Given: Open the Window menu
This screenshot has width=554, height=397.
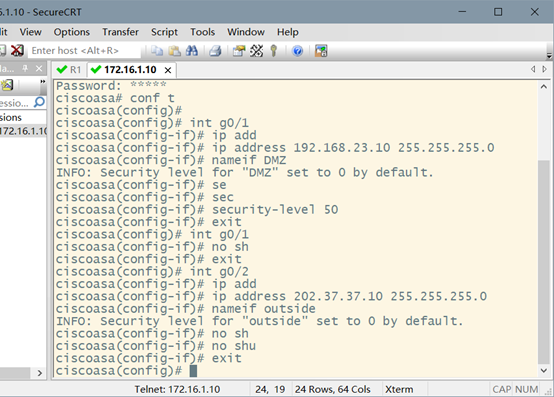Looking at the screenshot, I should coord(246,32).
